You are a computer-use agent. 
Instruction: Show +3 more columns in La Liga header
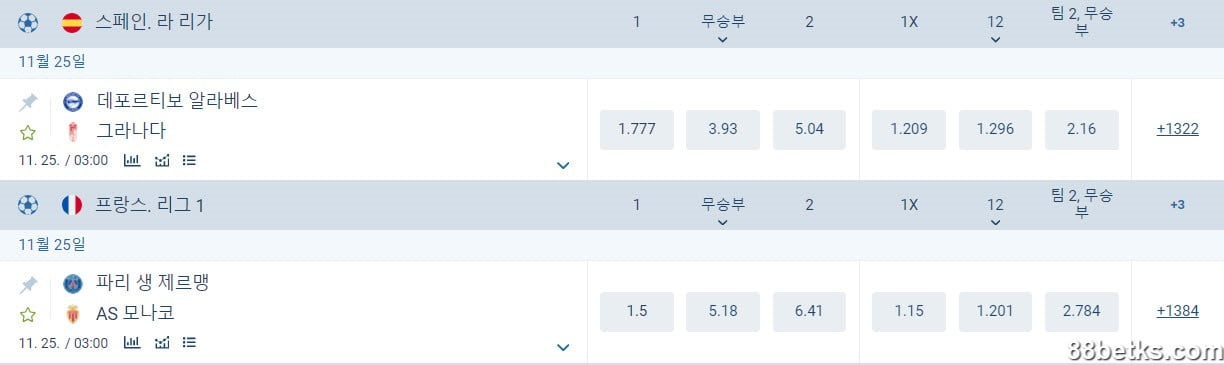pyautogui.click(x=1177, y=22)
